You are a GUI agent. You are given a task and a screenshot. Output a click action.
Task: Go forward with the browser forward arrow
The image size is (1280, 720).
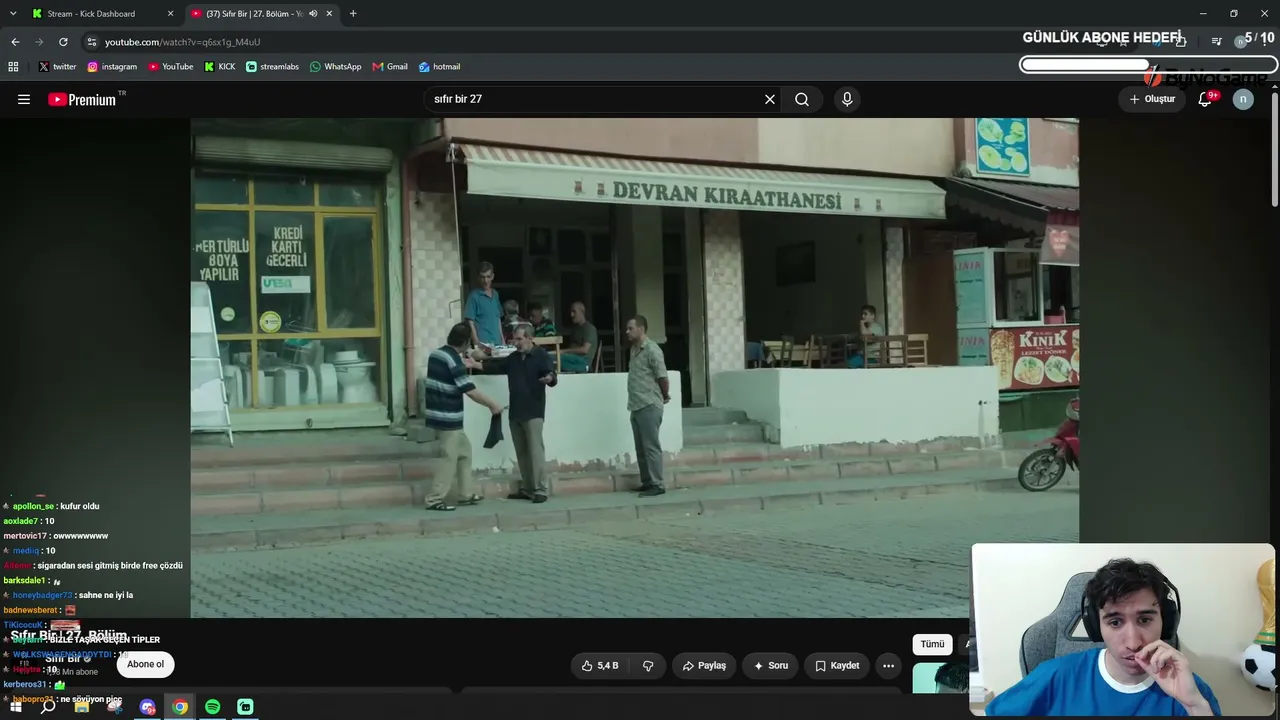point(39,42)
